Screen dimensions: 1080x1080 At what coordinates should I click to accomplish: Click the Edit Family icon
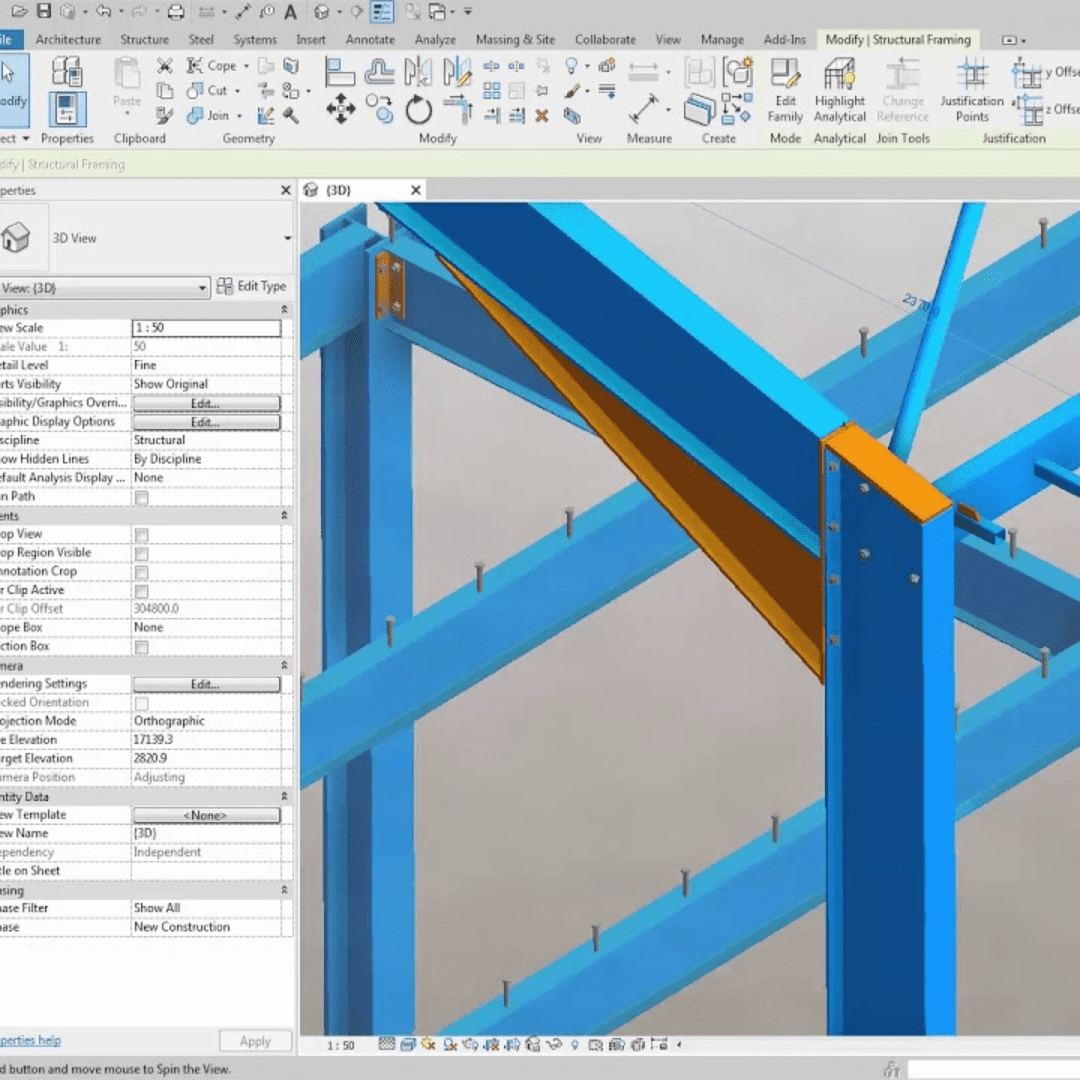coord(785,90)
